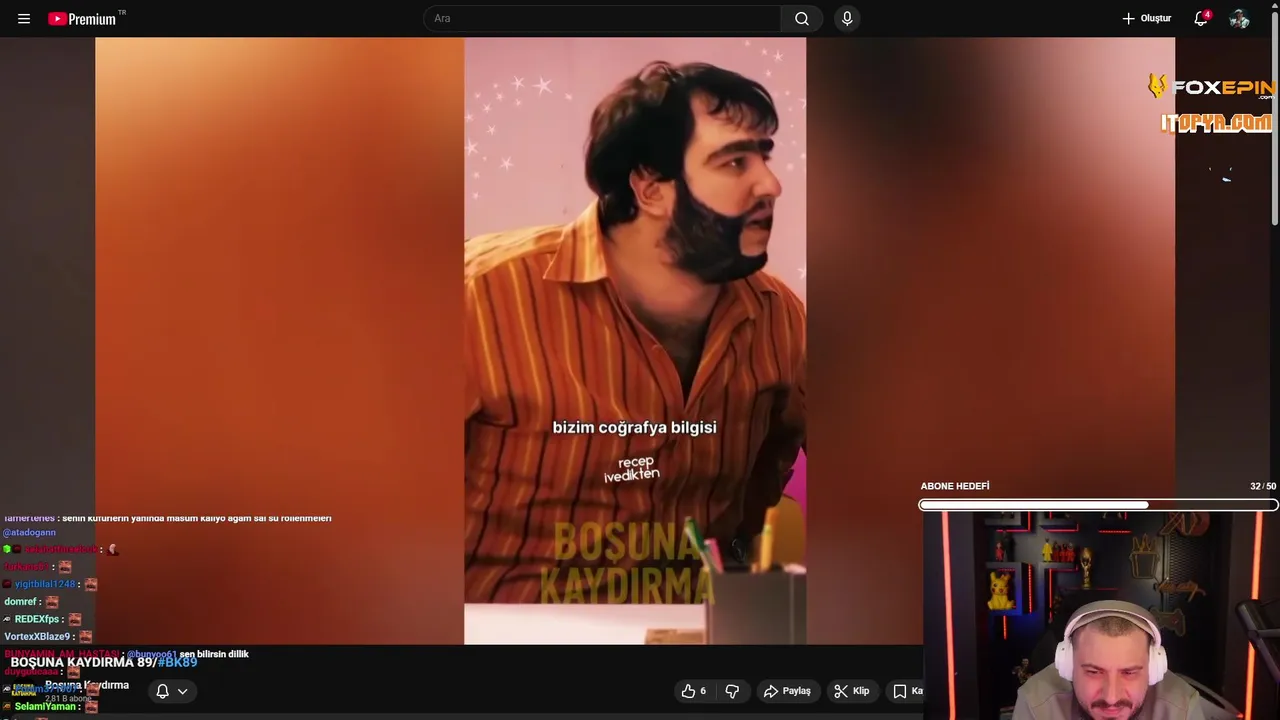Dislike the video with thumbs down

[732, 691]
